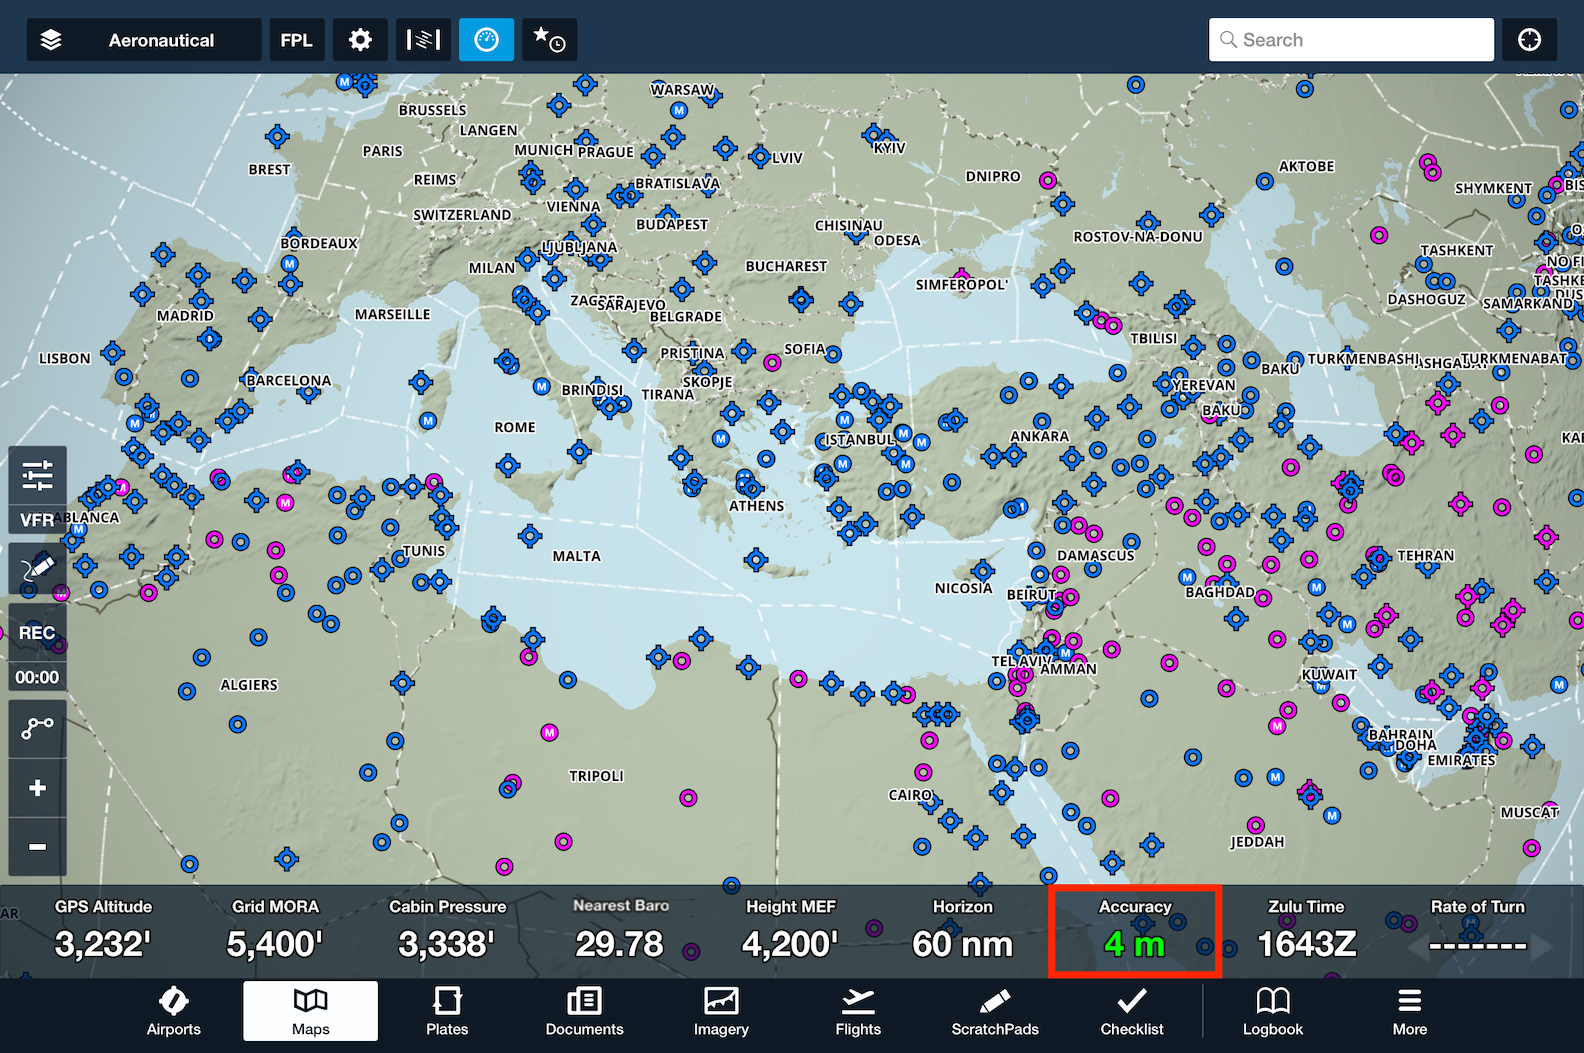Screen dimensions: 1584x1053
Task: Switch to the Airports tab
Action: click(174, 1011)
